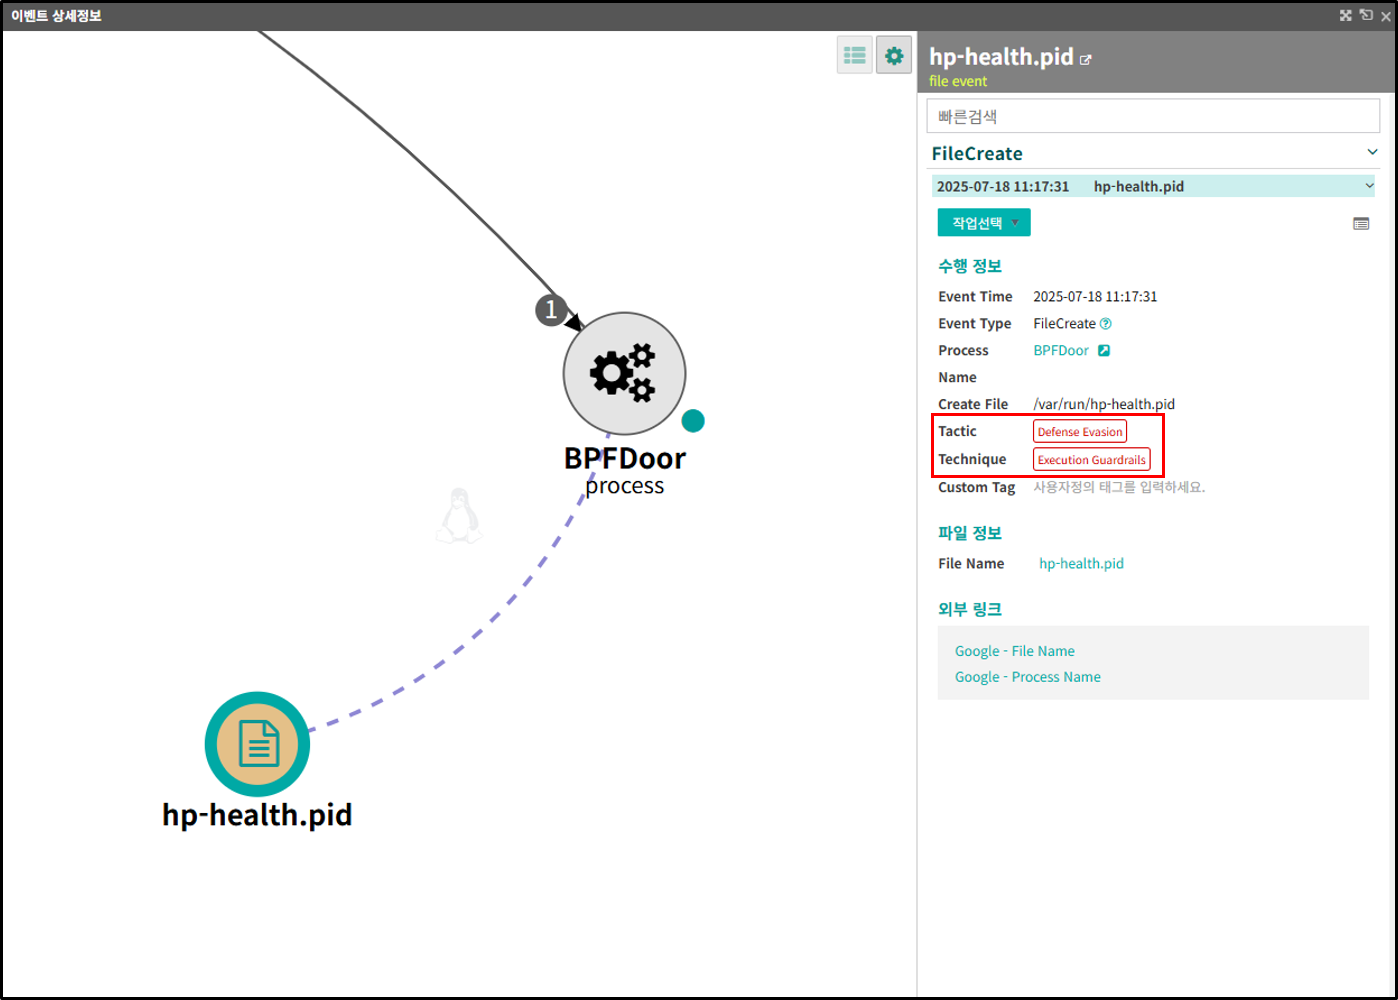
Task: Click the /var/run/hp-health.pid path text
Action: (1104, 405)
